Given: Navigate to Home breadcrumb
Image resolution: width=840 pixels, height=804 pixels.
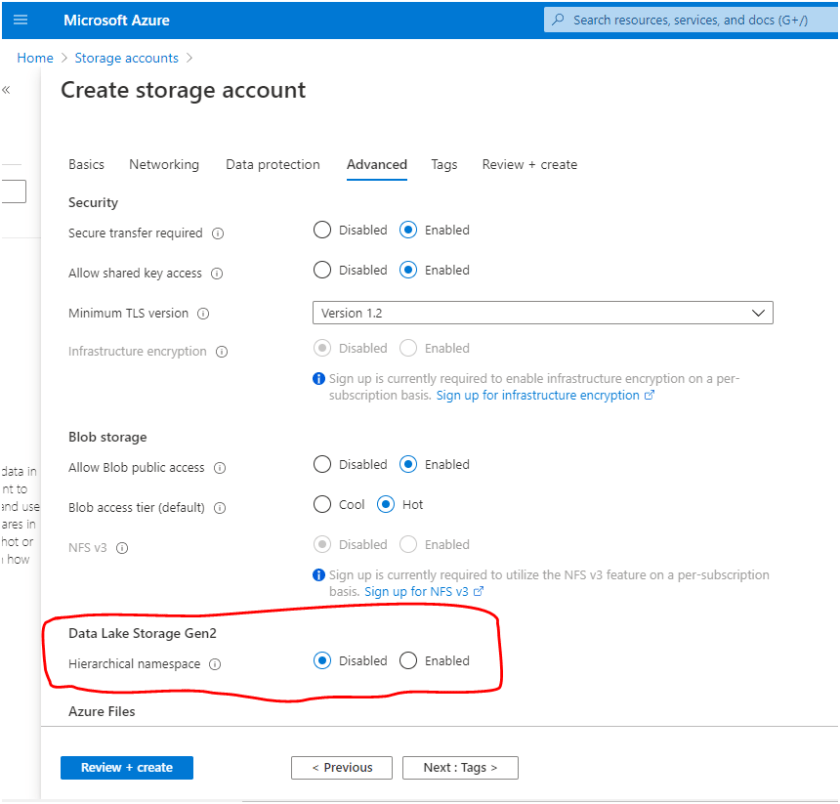Looking at the screenshot, I should [35, 58].
